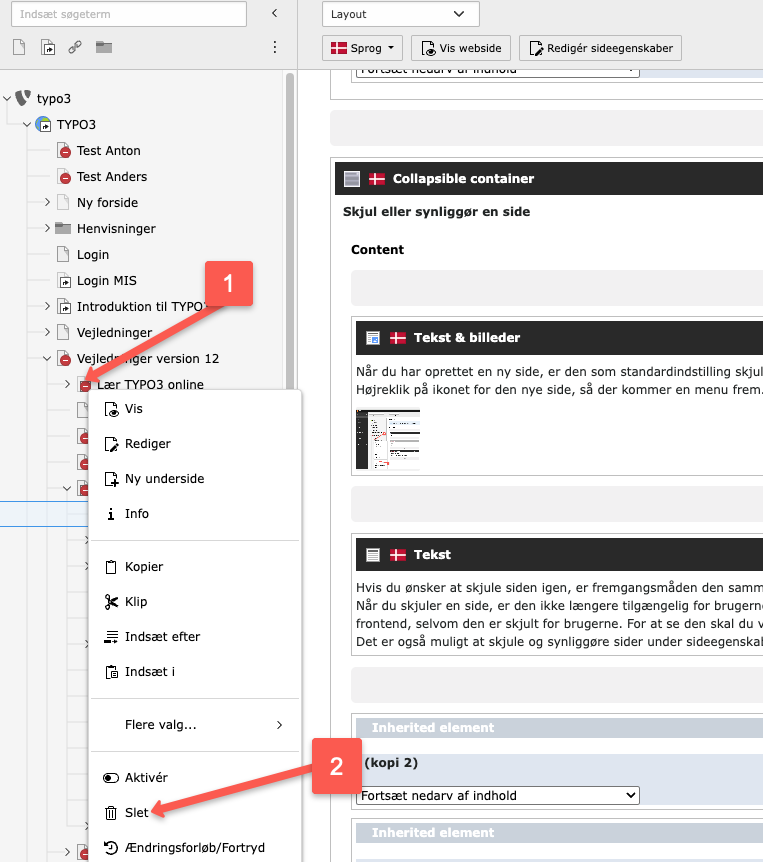Click the external link page icon

[x=75, y=47]
